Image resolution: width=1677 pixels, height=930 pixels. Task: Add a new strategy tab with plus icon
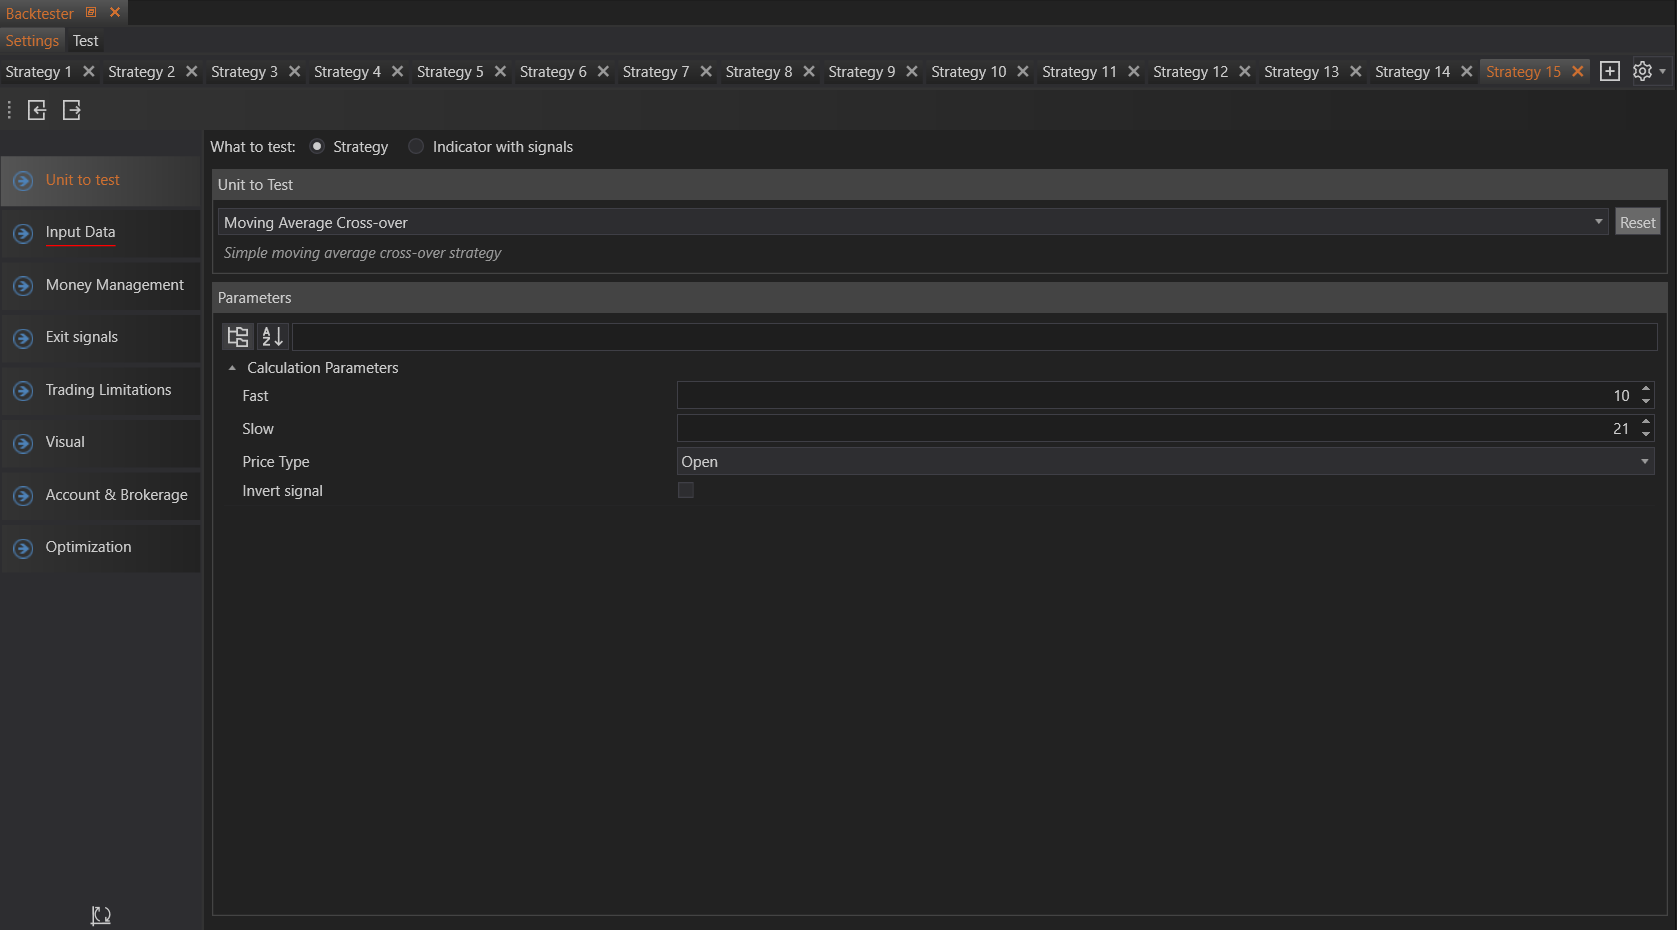coord(1609,72)
